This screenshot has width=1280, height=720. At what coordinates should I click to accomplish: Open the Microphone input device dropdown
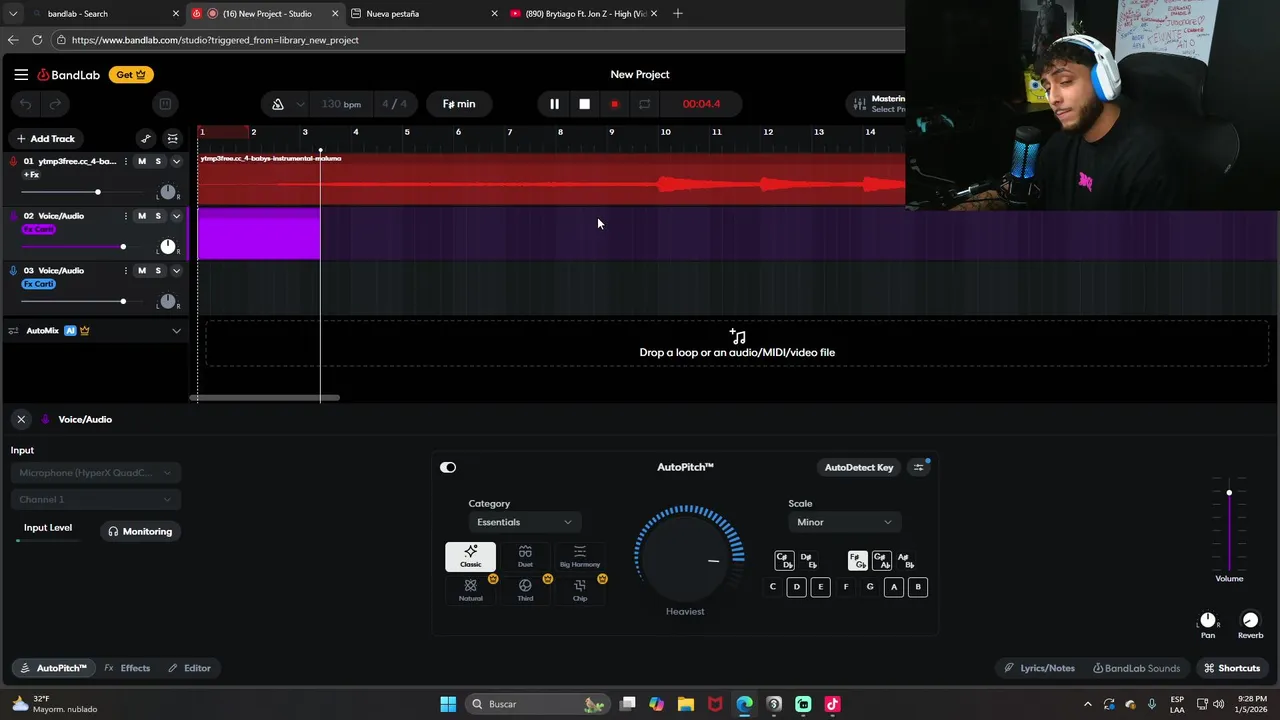coord(95,473)
